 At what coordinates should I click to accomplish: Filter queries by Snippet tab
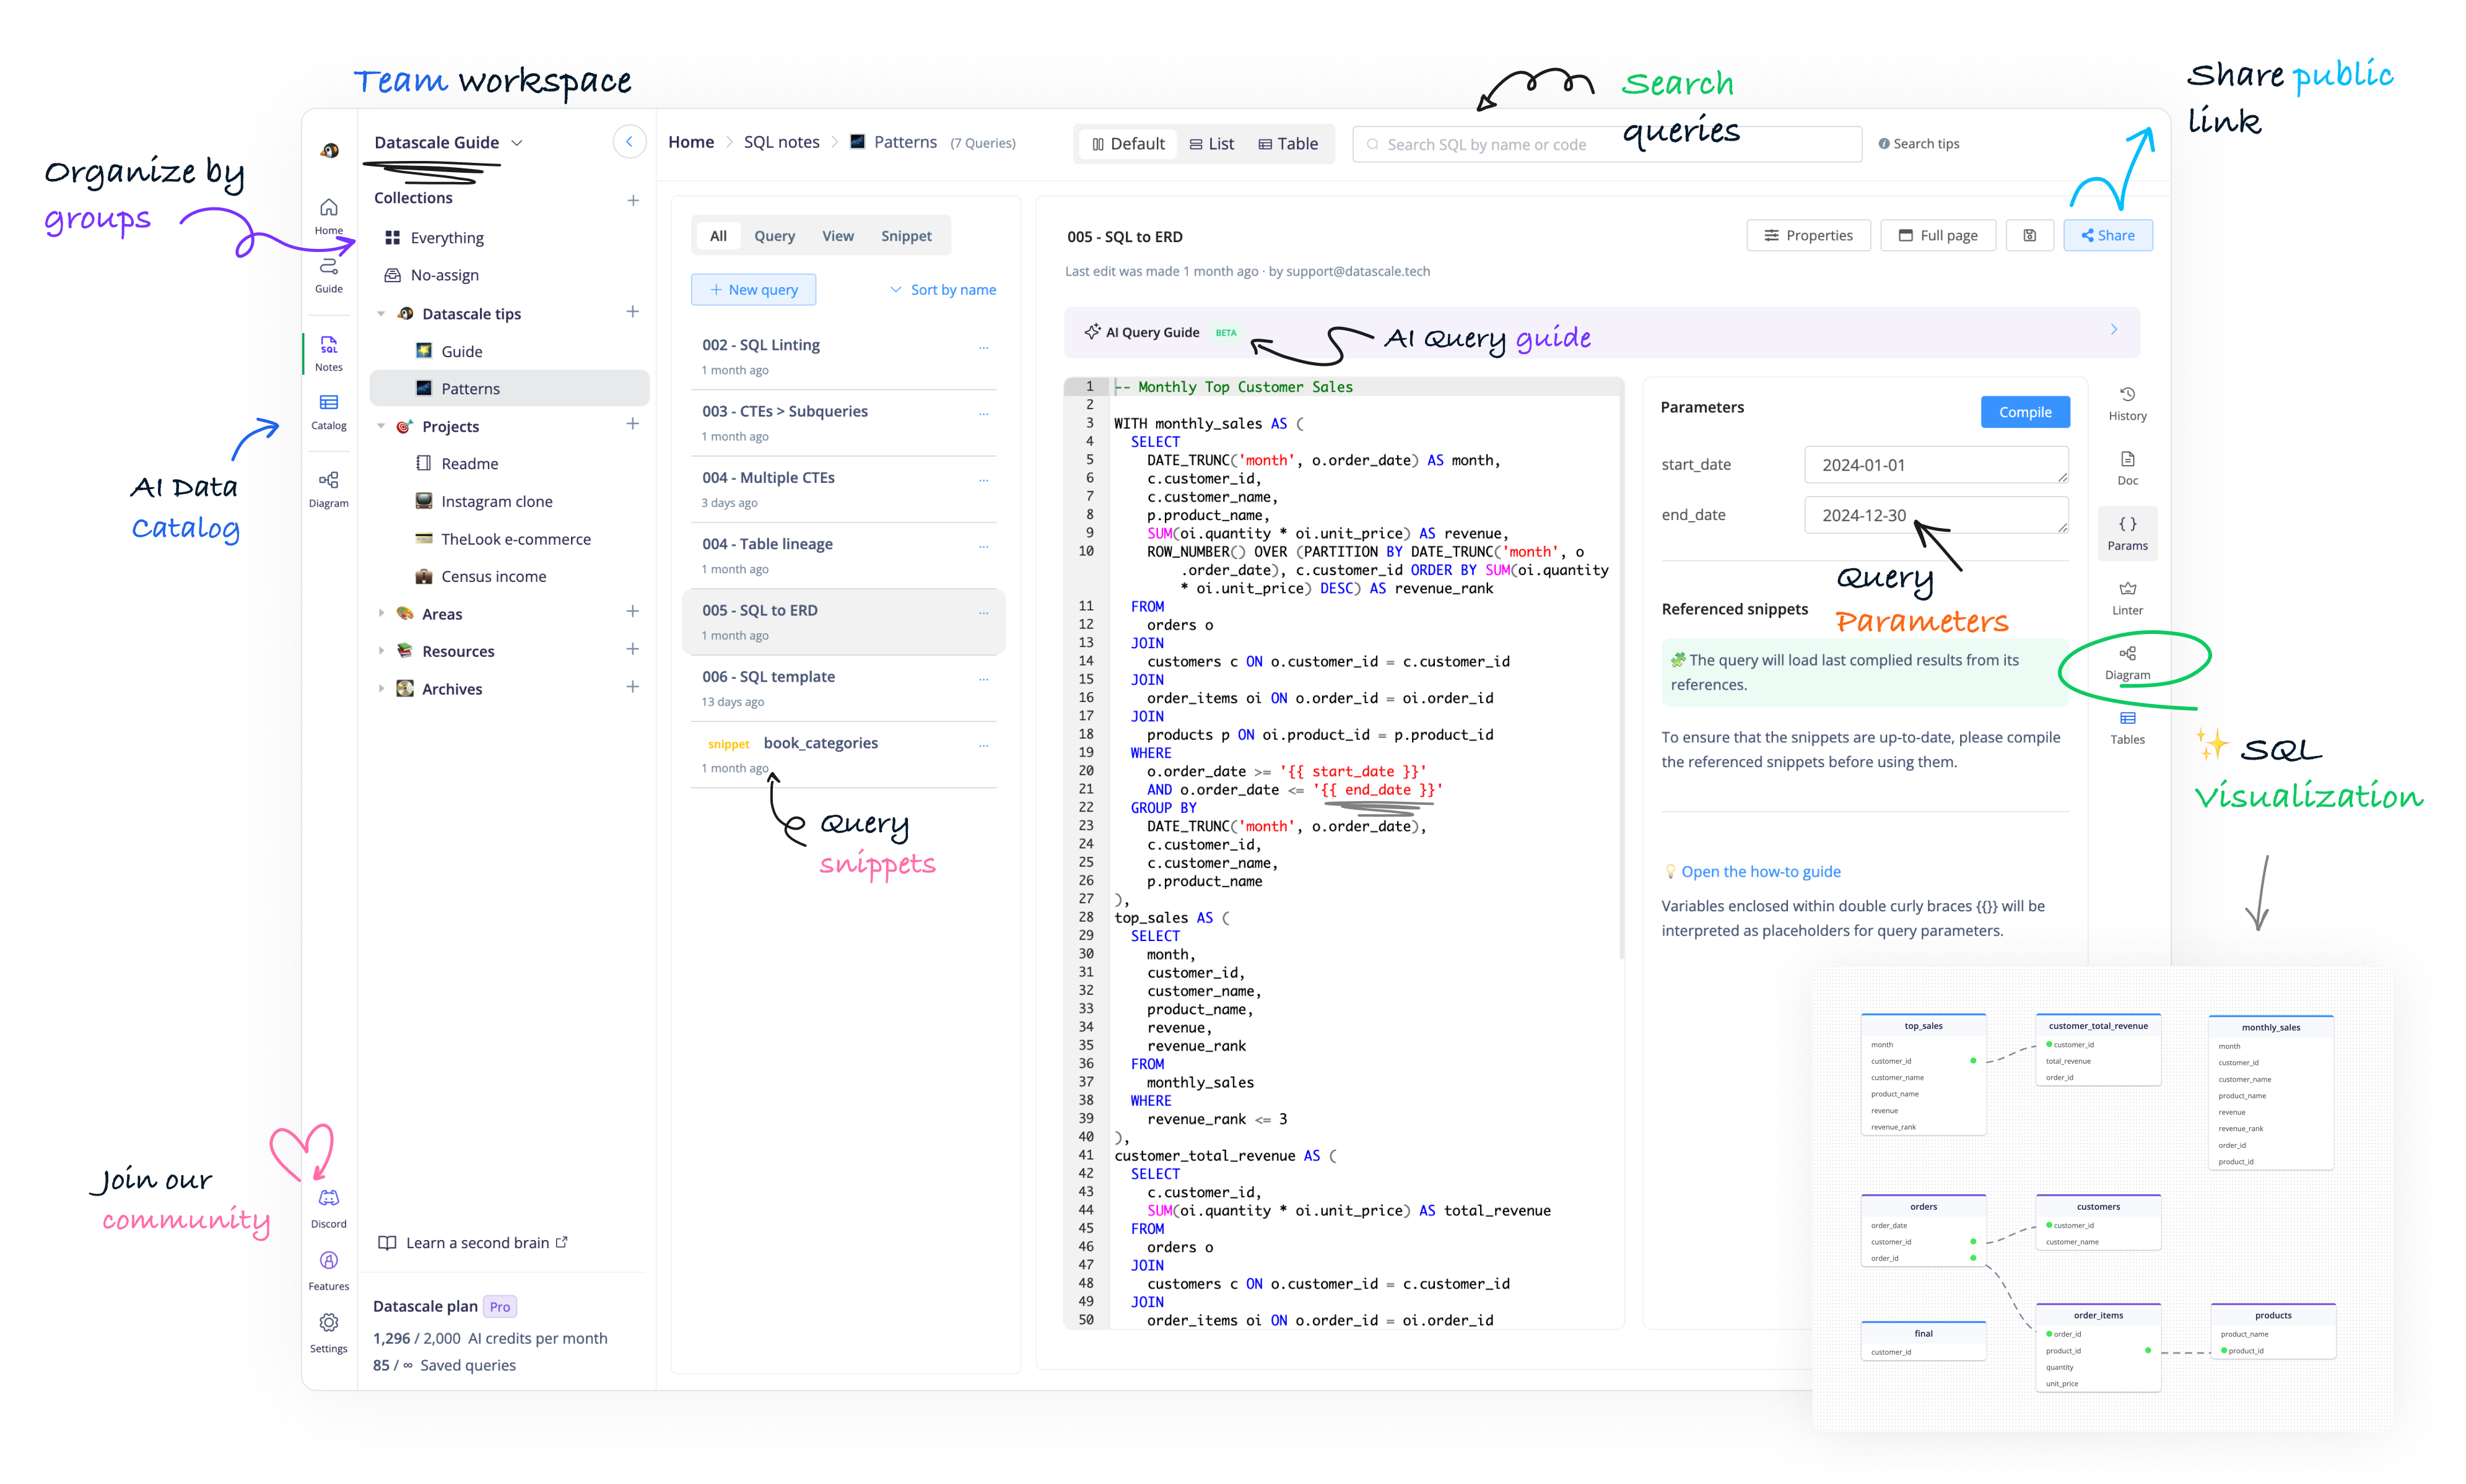click(905, 236)
